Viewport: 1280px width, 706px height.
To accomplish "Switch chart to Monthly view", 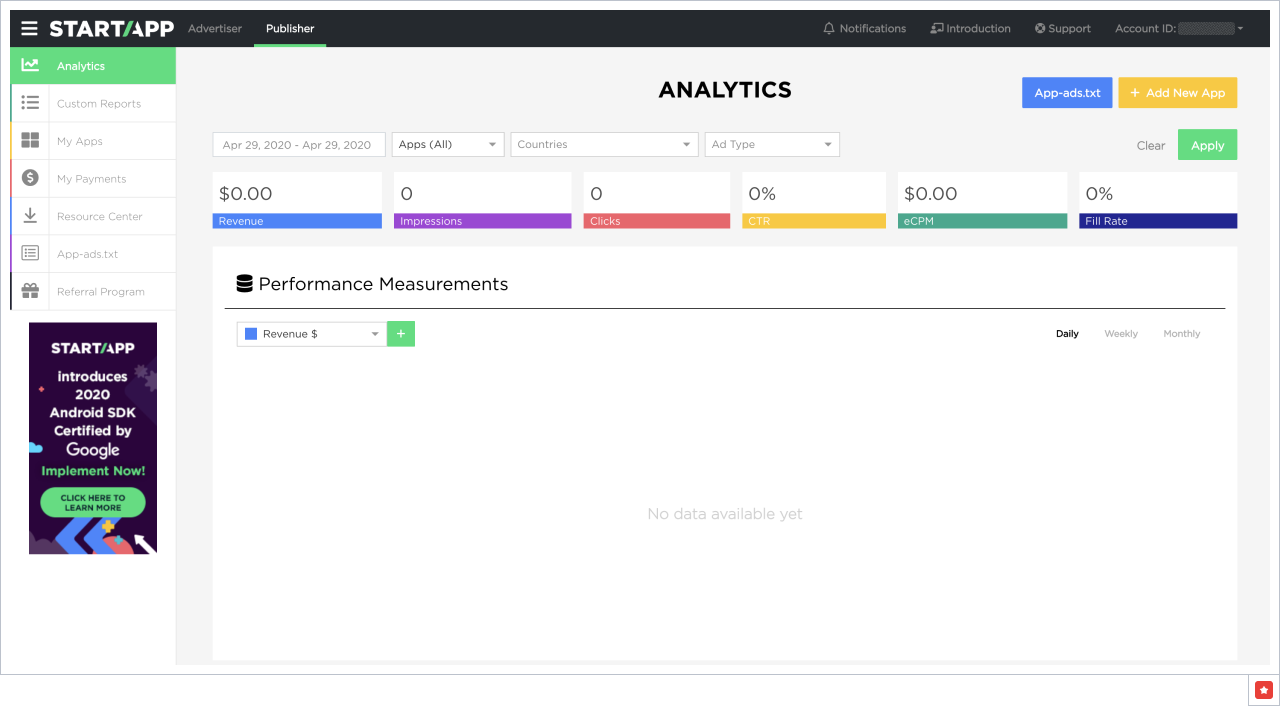I will coord(1181,334).
